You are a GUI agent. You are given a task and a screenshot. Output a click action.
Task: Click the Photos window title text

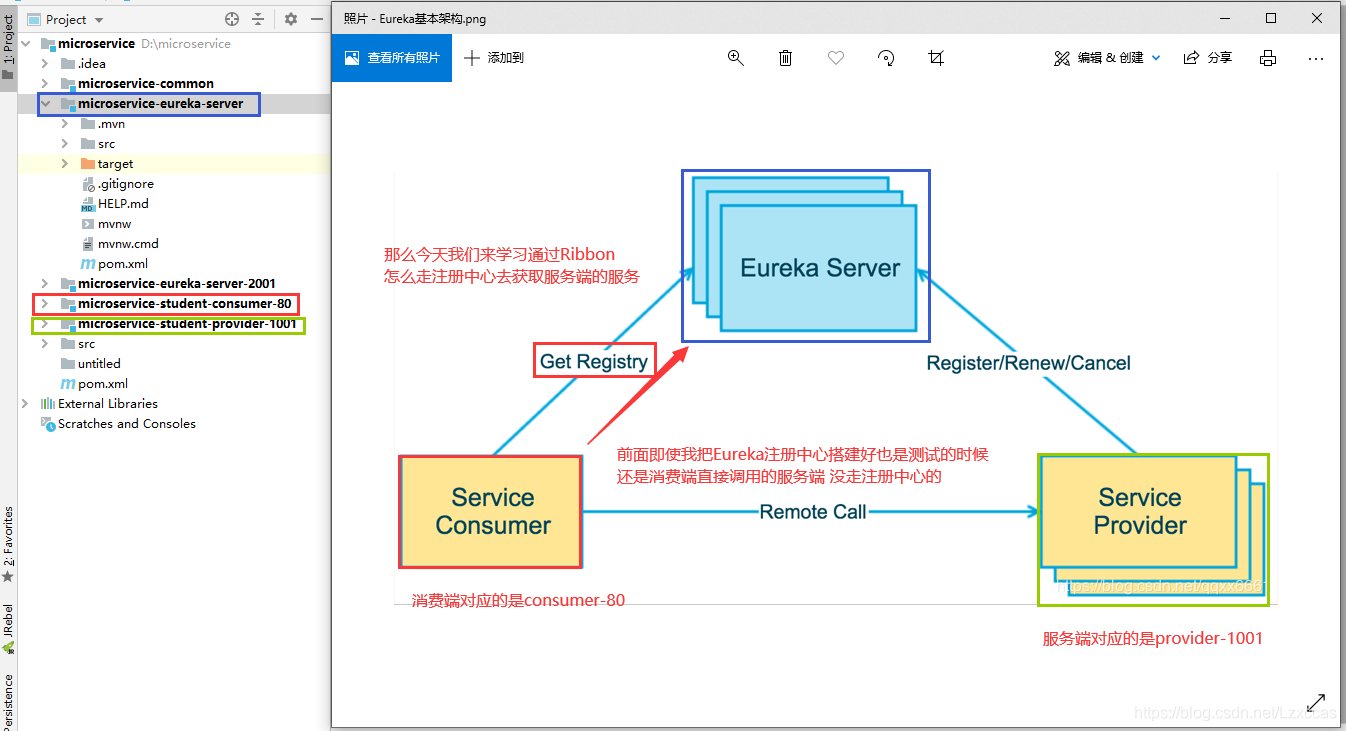(415, 18)
